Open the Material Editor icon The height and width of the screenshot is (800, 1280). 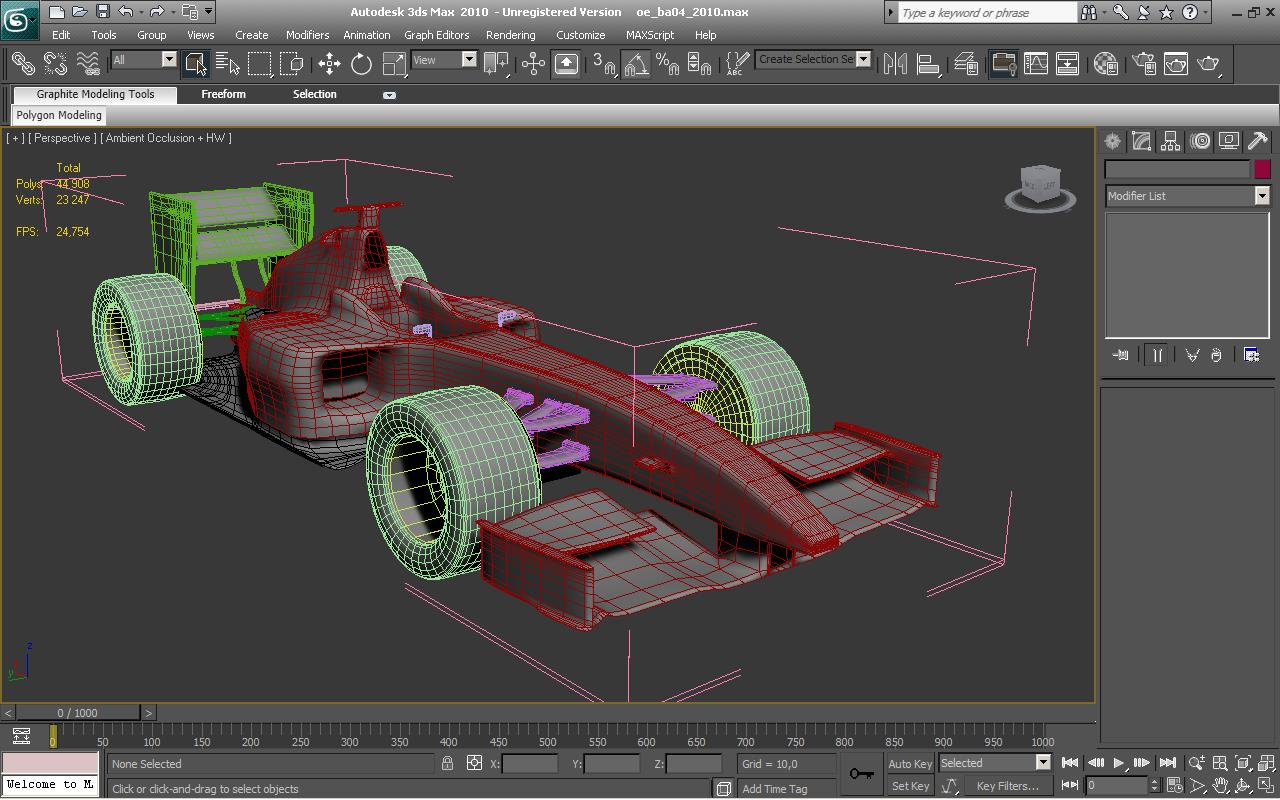click(1105, 64)
